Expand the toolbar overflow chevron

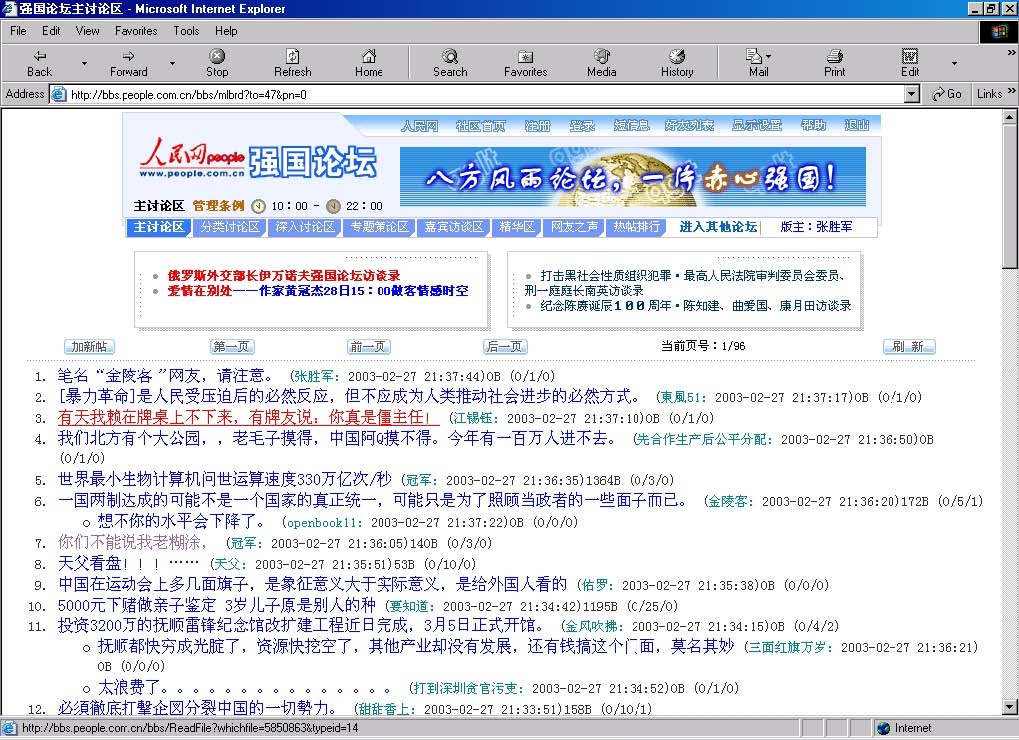click(1011, 53)
